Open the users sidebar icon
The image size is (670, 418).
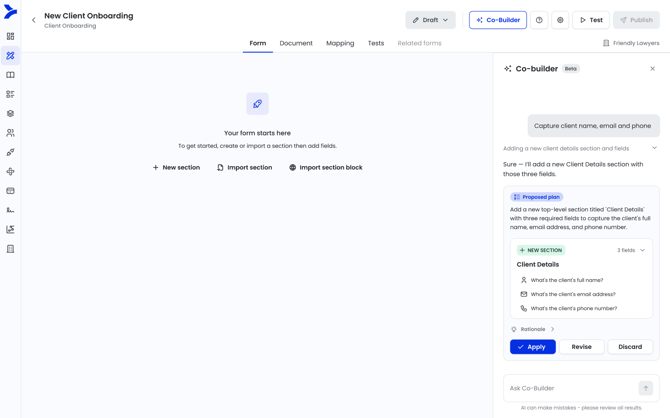tap(10, 133)
